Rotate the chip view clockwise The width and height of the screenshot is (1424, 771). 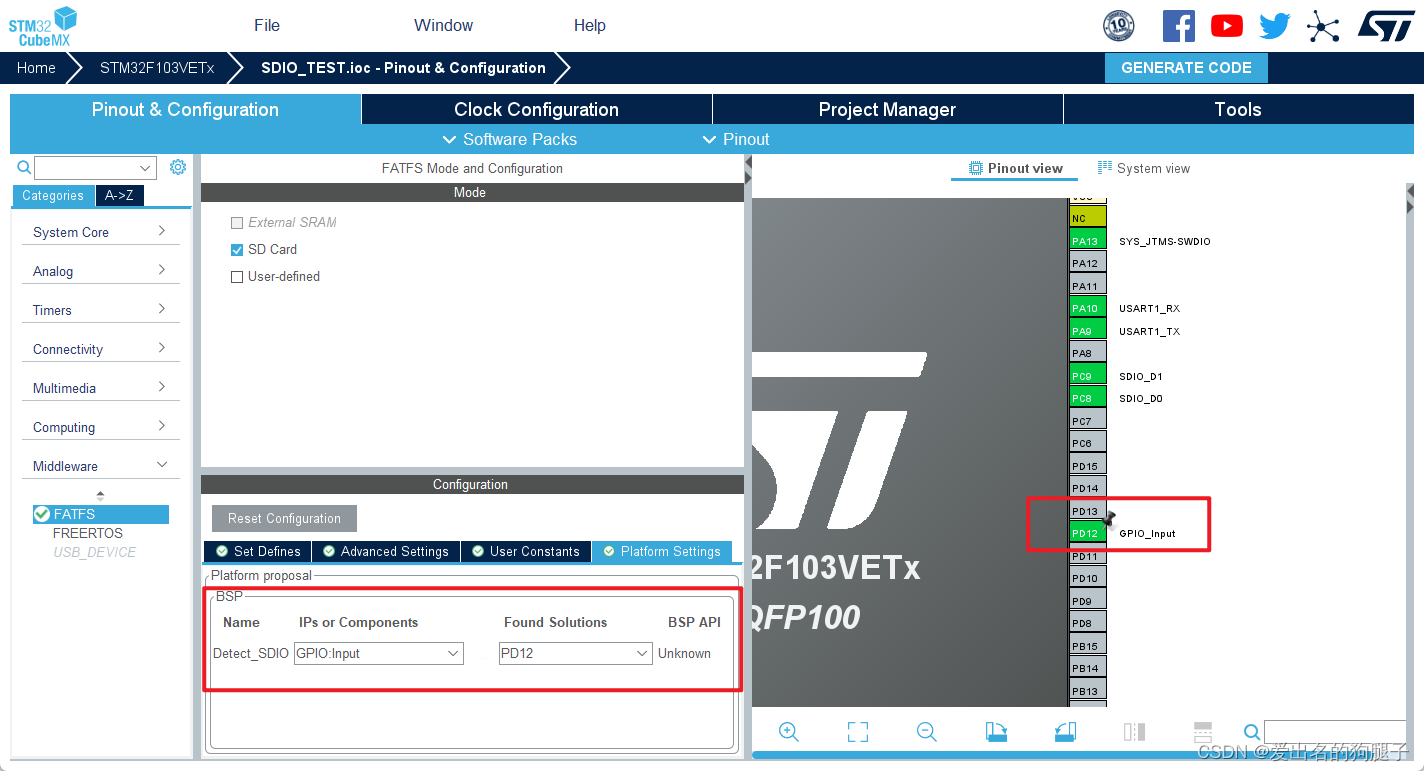click(996, 732)
